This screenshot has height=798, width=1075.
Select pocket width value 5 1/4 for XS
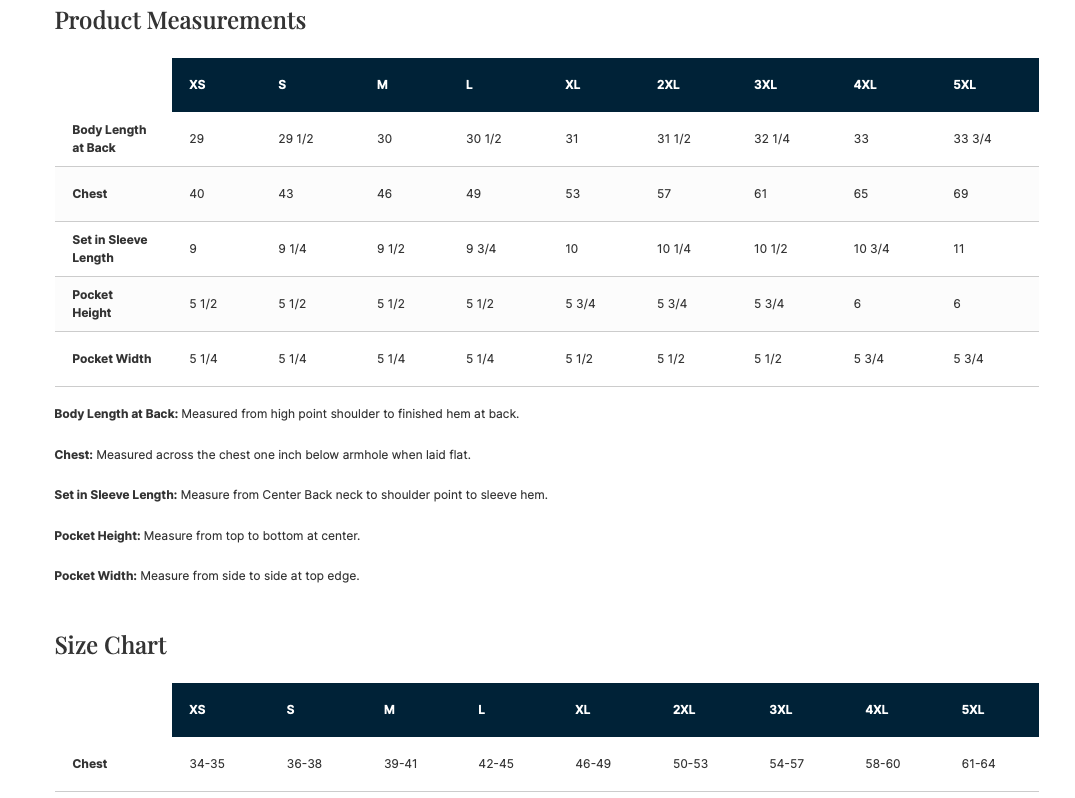click(x=203, y=359)
